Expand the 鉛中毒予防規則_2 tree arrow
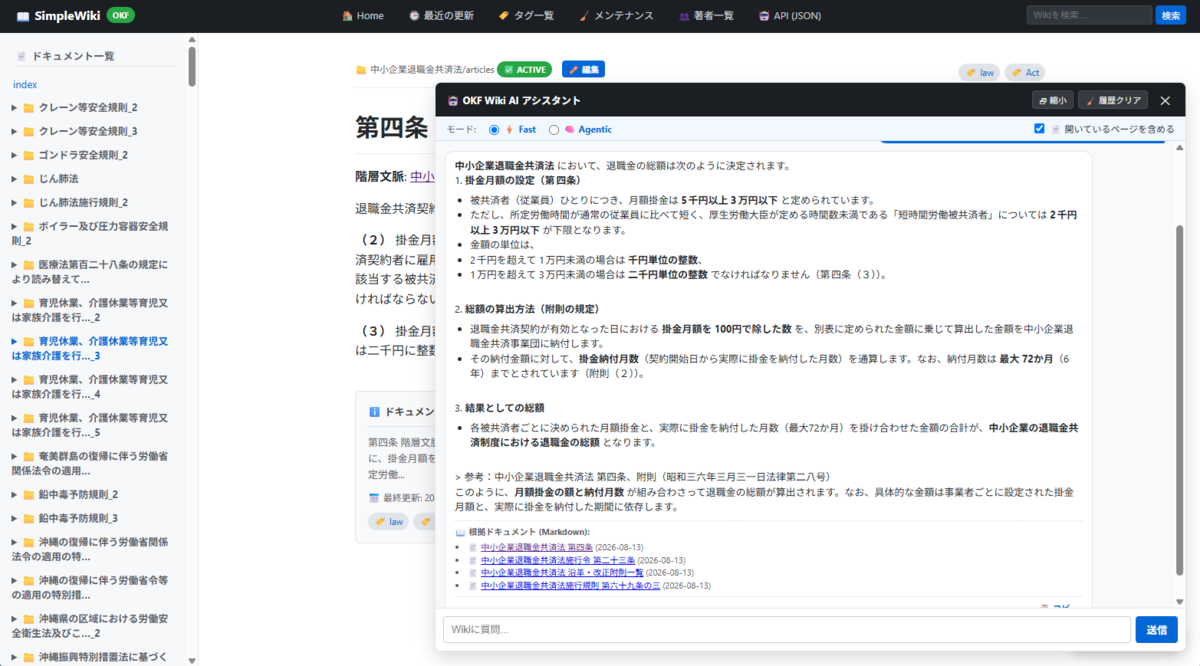This screenshot has height=666, width=1200. (x=15, y=494)
